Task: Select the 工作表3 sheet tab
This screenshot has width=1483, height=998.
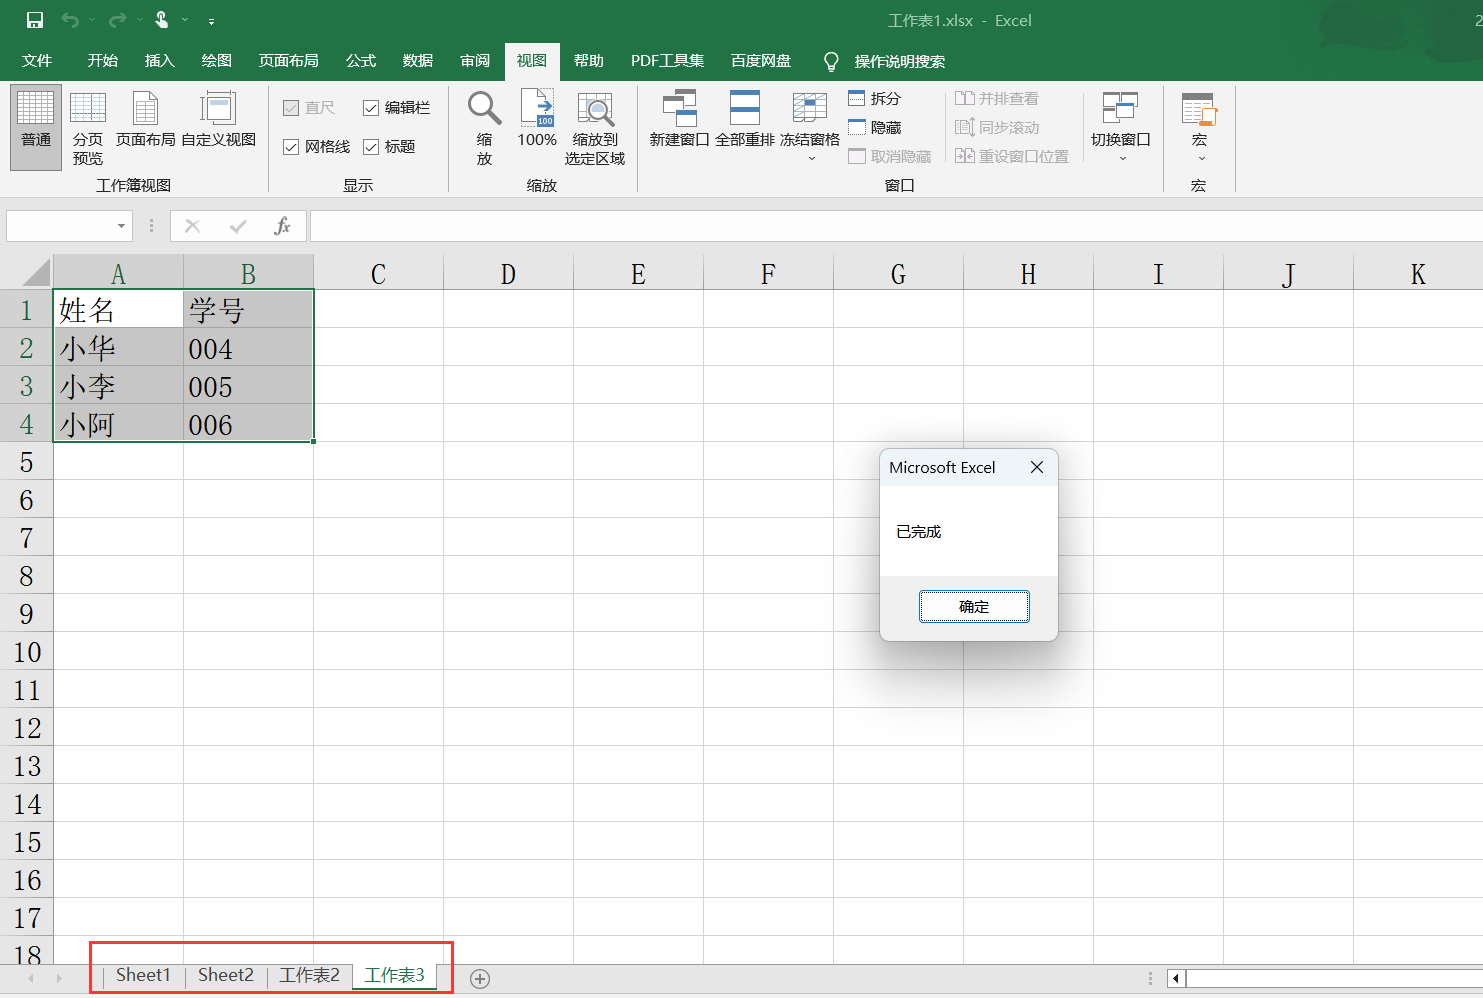Action: 394,975
